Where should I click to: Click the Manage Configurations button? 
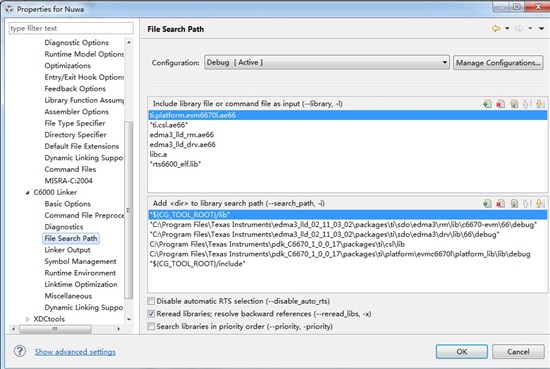click(x=498, y=63)
